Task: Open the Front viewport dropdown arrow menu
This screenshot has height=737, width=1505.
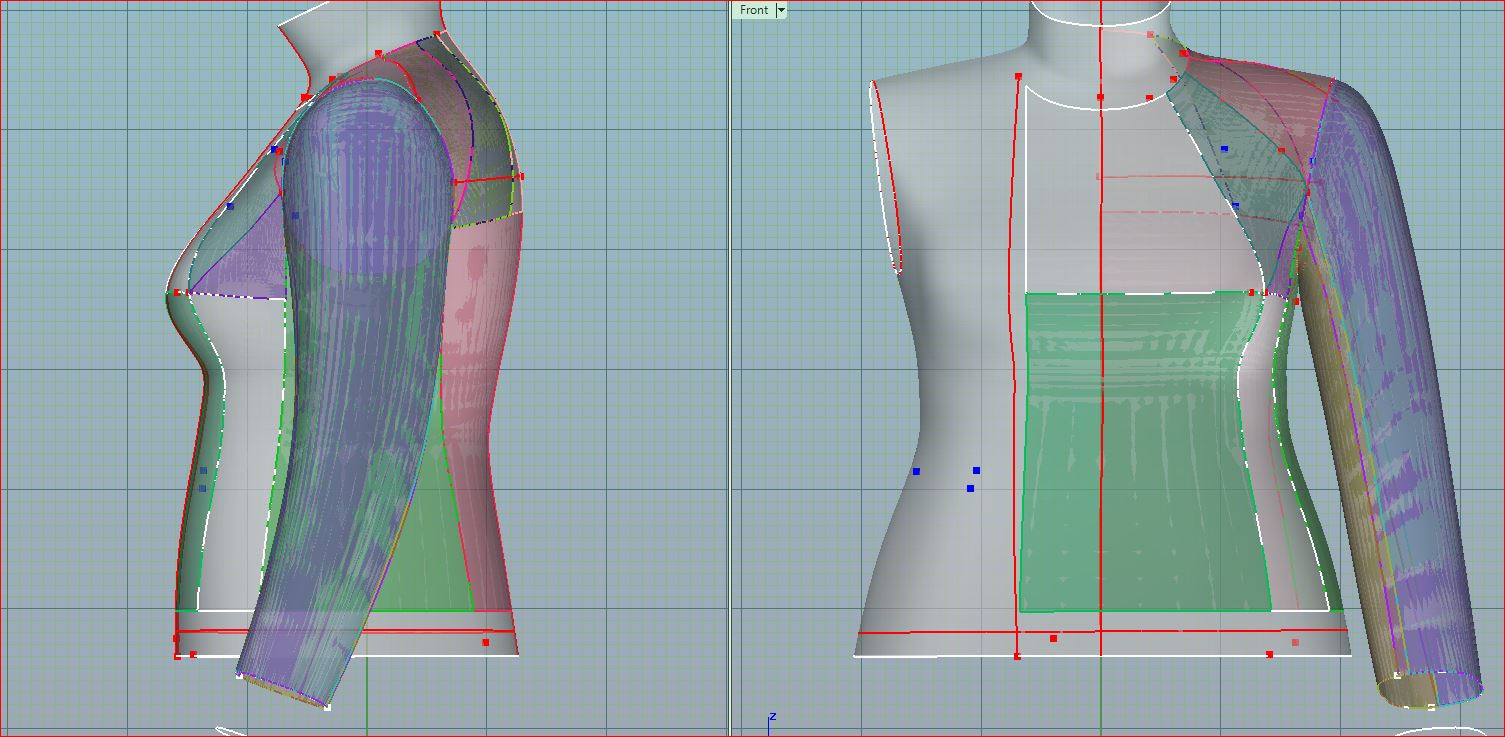Action: pyautogui.click(x=781, y=10)
